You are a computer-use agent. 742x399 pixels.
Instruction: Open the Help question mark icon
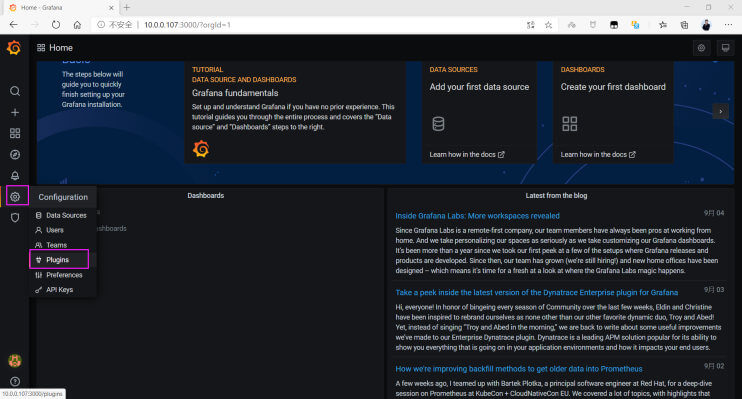point(15,381)
